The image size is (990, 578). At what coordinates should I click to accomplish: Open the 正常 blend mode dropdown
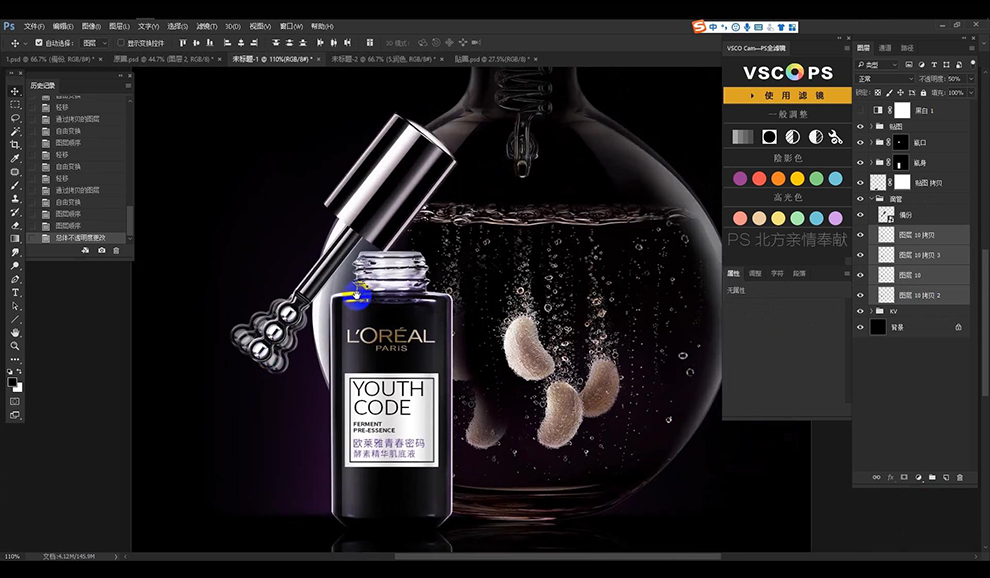click(x=885, y=79)
